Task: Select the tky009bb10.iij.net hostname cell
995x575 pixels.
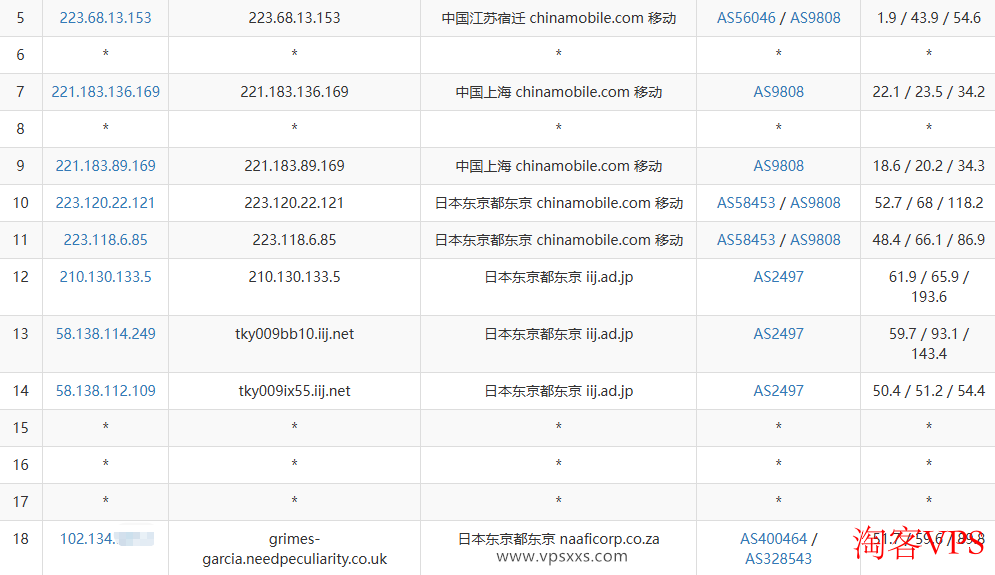Action: (x=294, y=334)
